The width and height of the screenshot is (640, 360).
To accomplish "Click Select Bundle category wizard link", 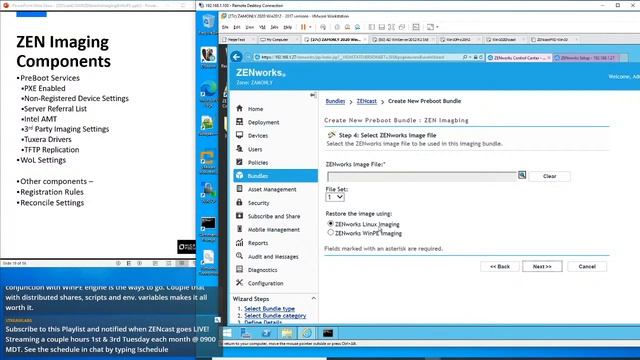I will point(275,316).
